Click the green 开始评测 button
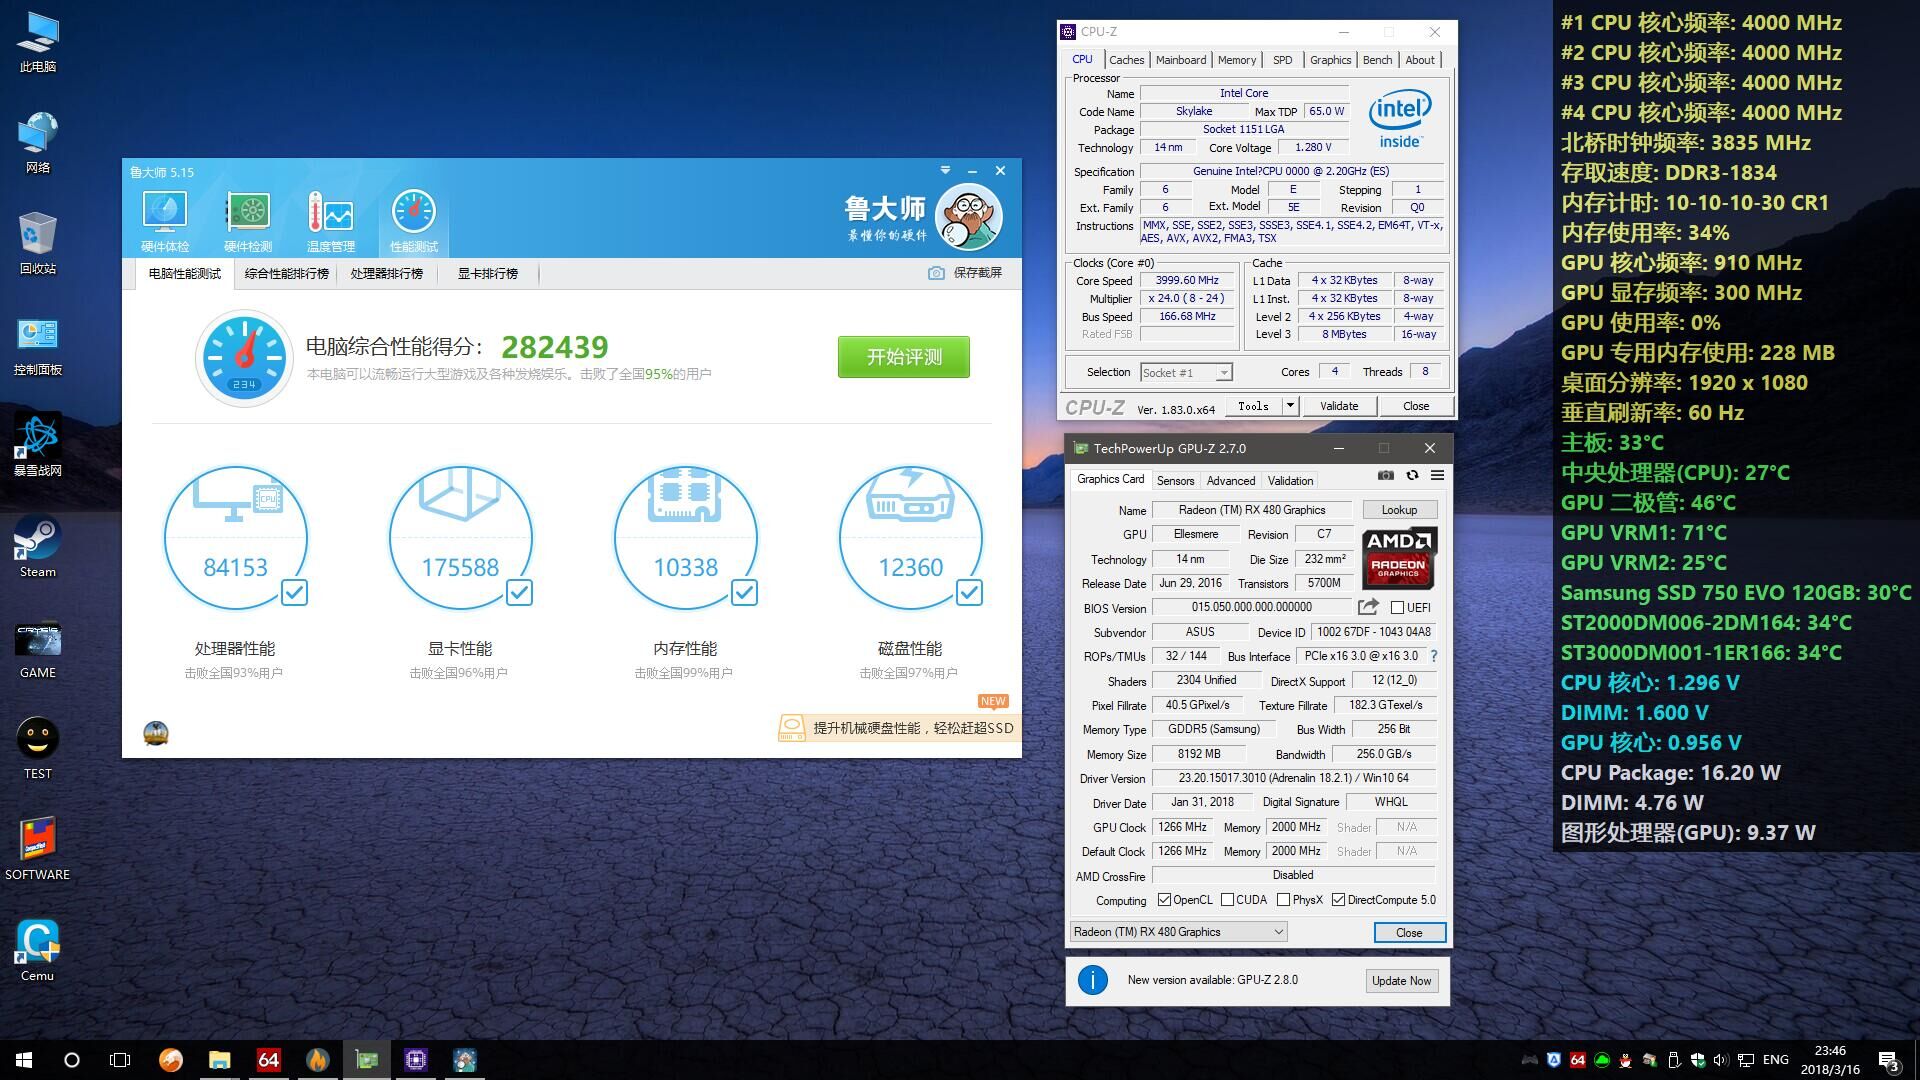 click(x=903, y=357)
